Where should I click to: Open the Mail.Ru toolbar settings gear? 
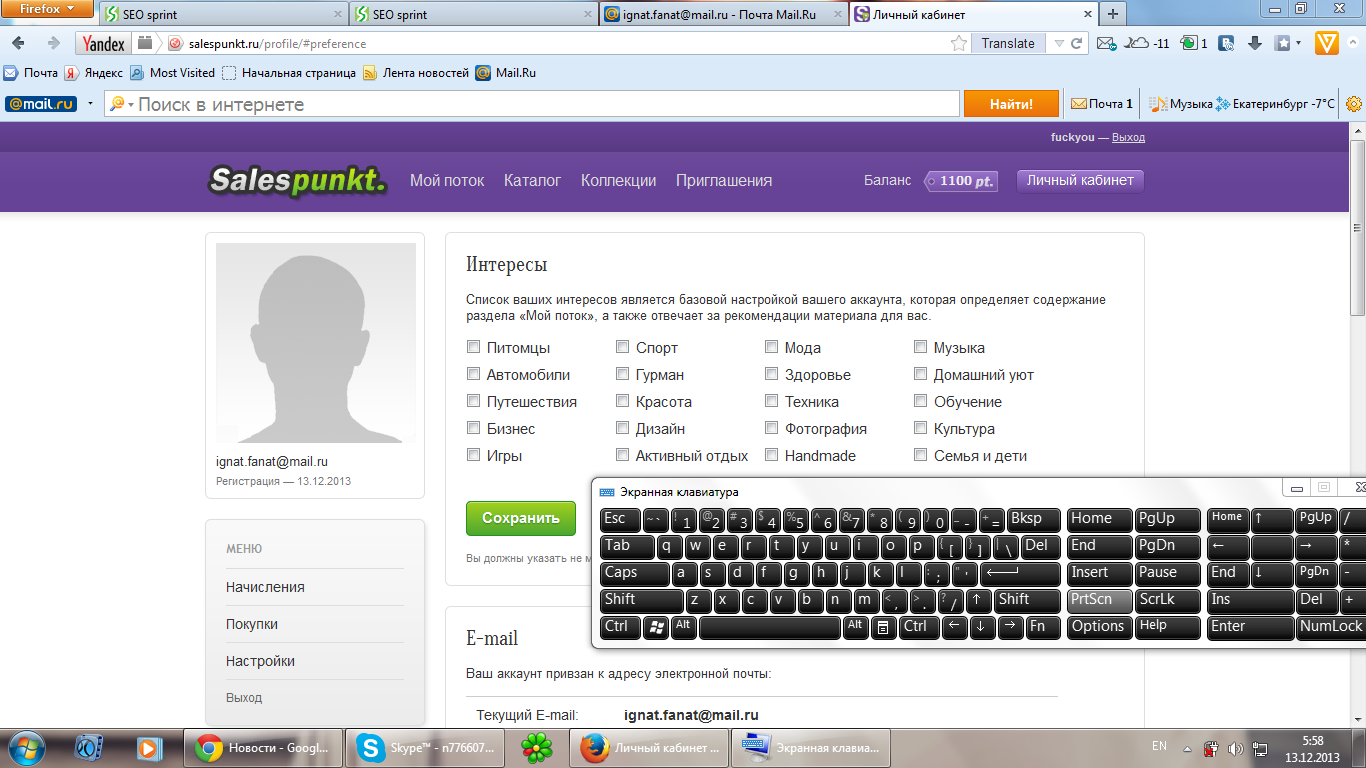pyautogui.click(x=1354, y=104)
